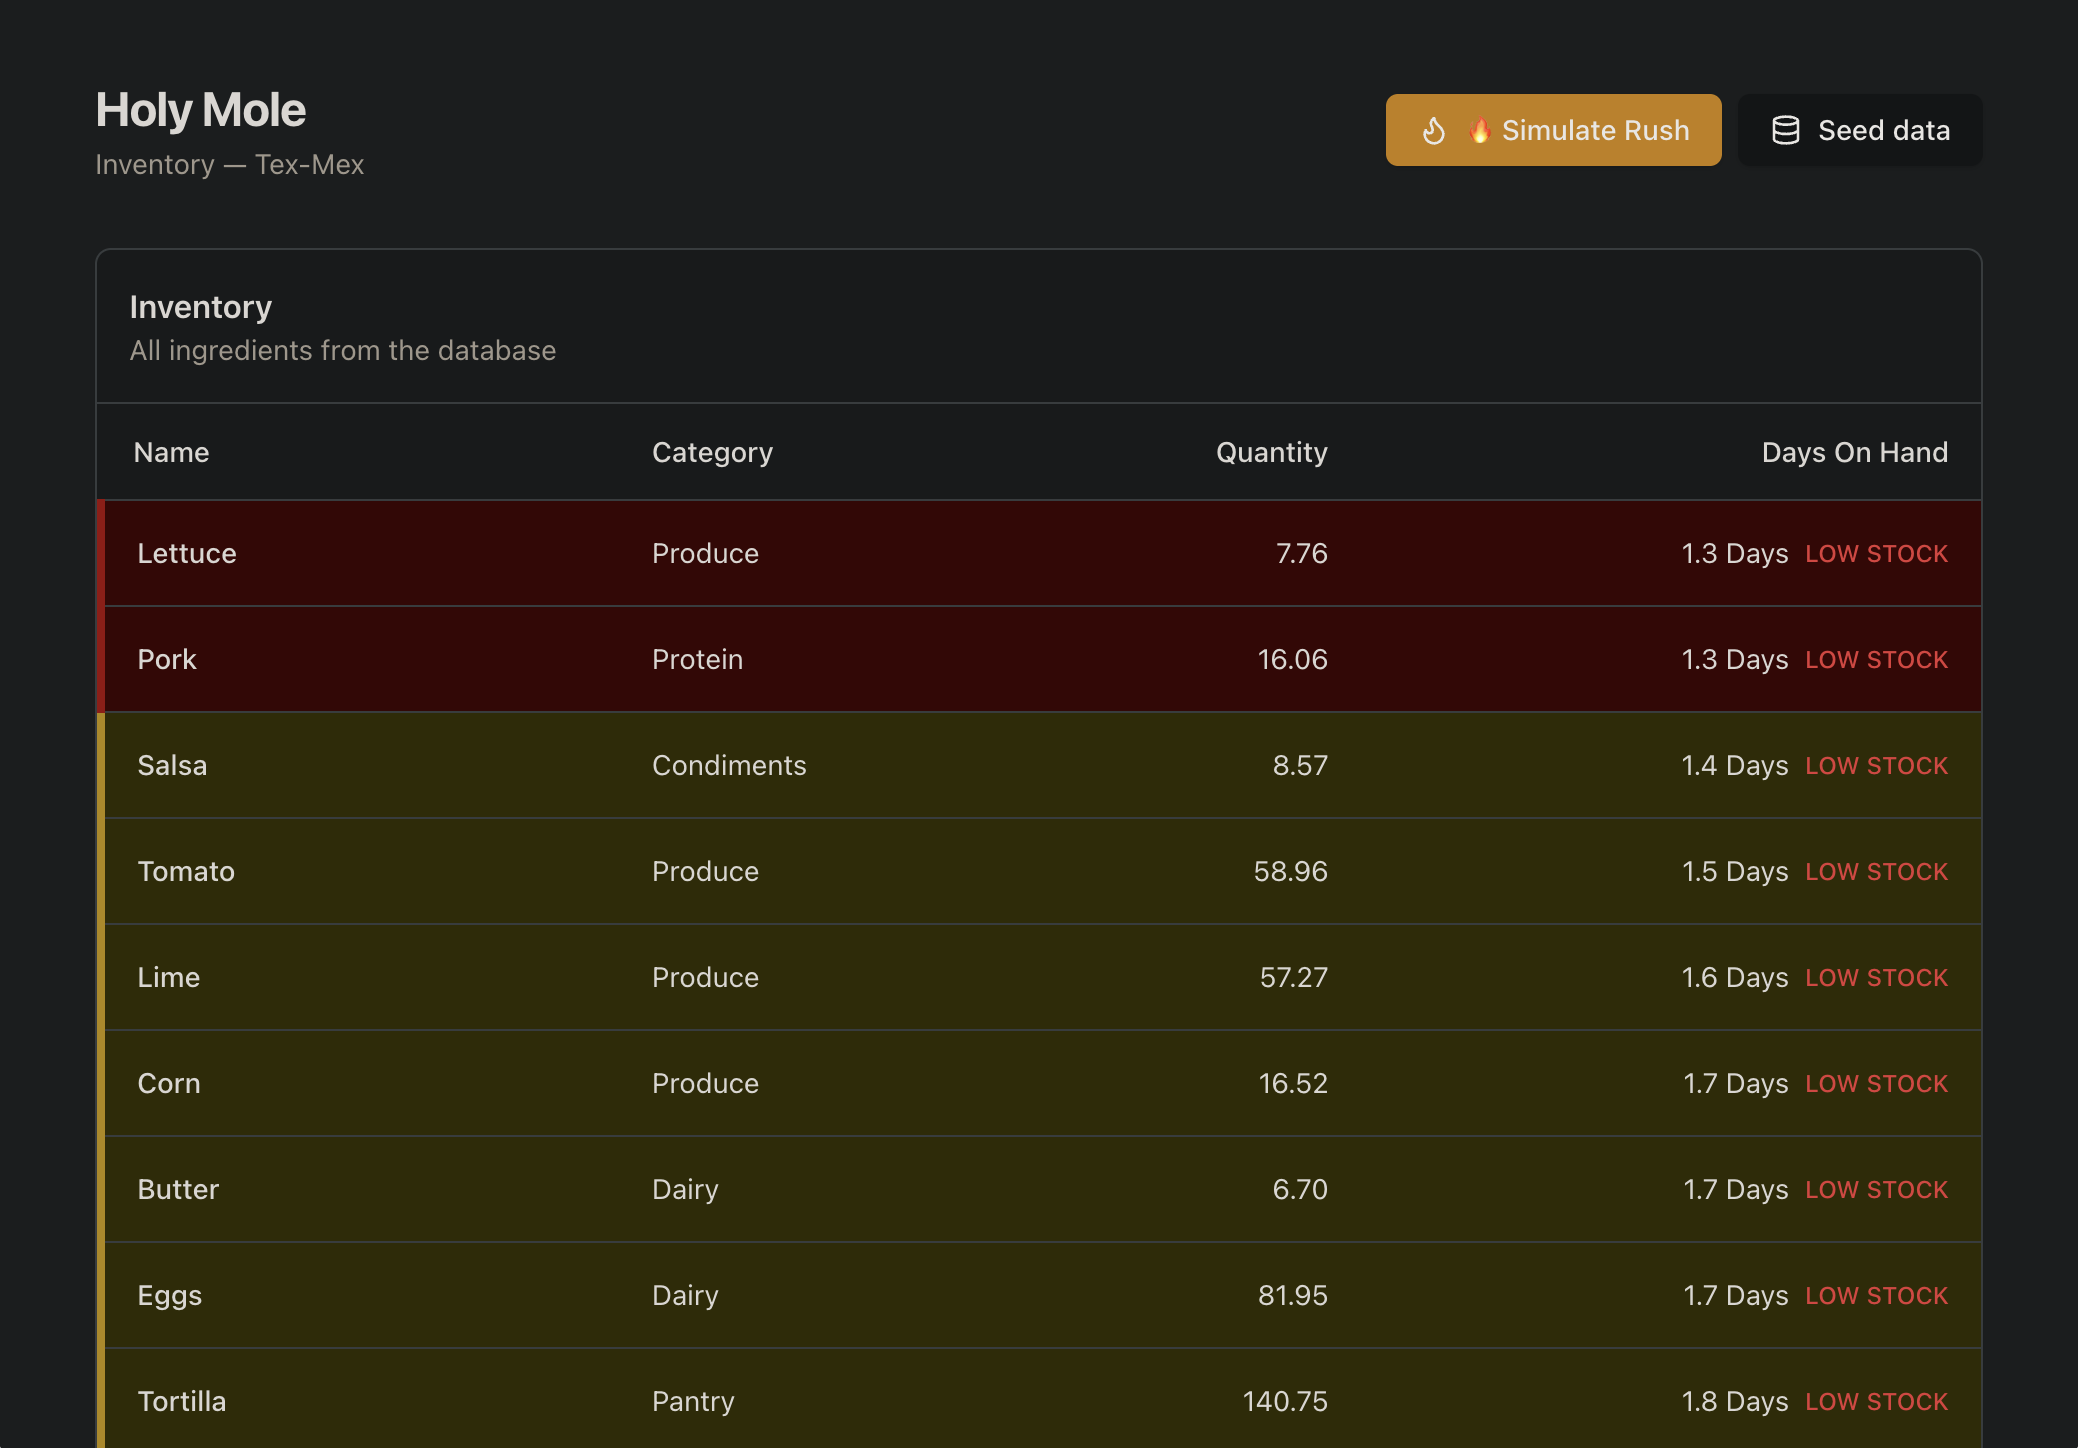2078x1448 pixels.
Task: Click the Eggs quantity 81.95
Action: (x=1292, y=1296)
